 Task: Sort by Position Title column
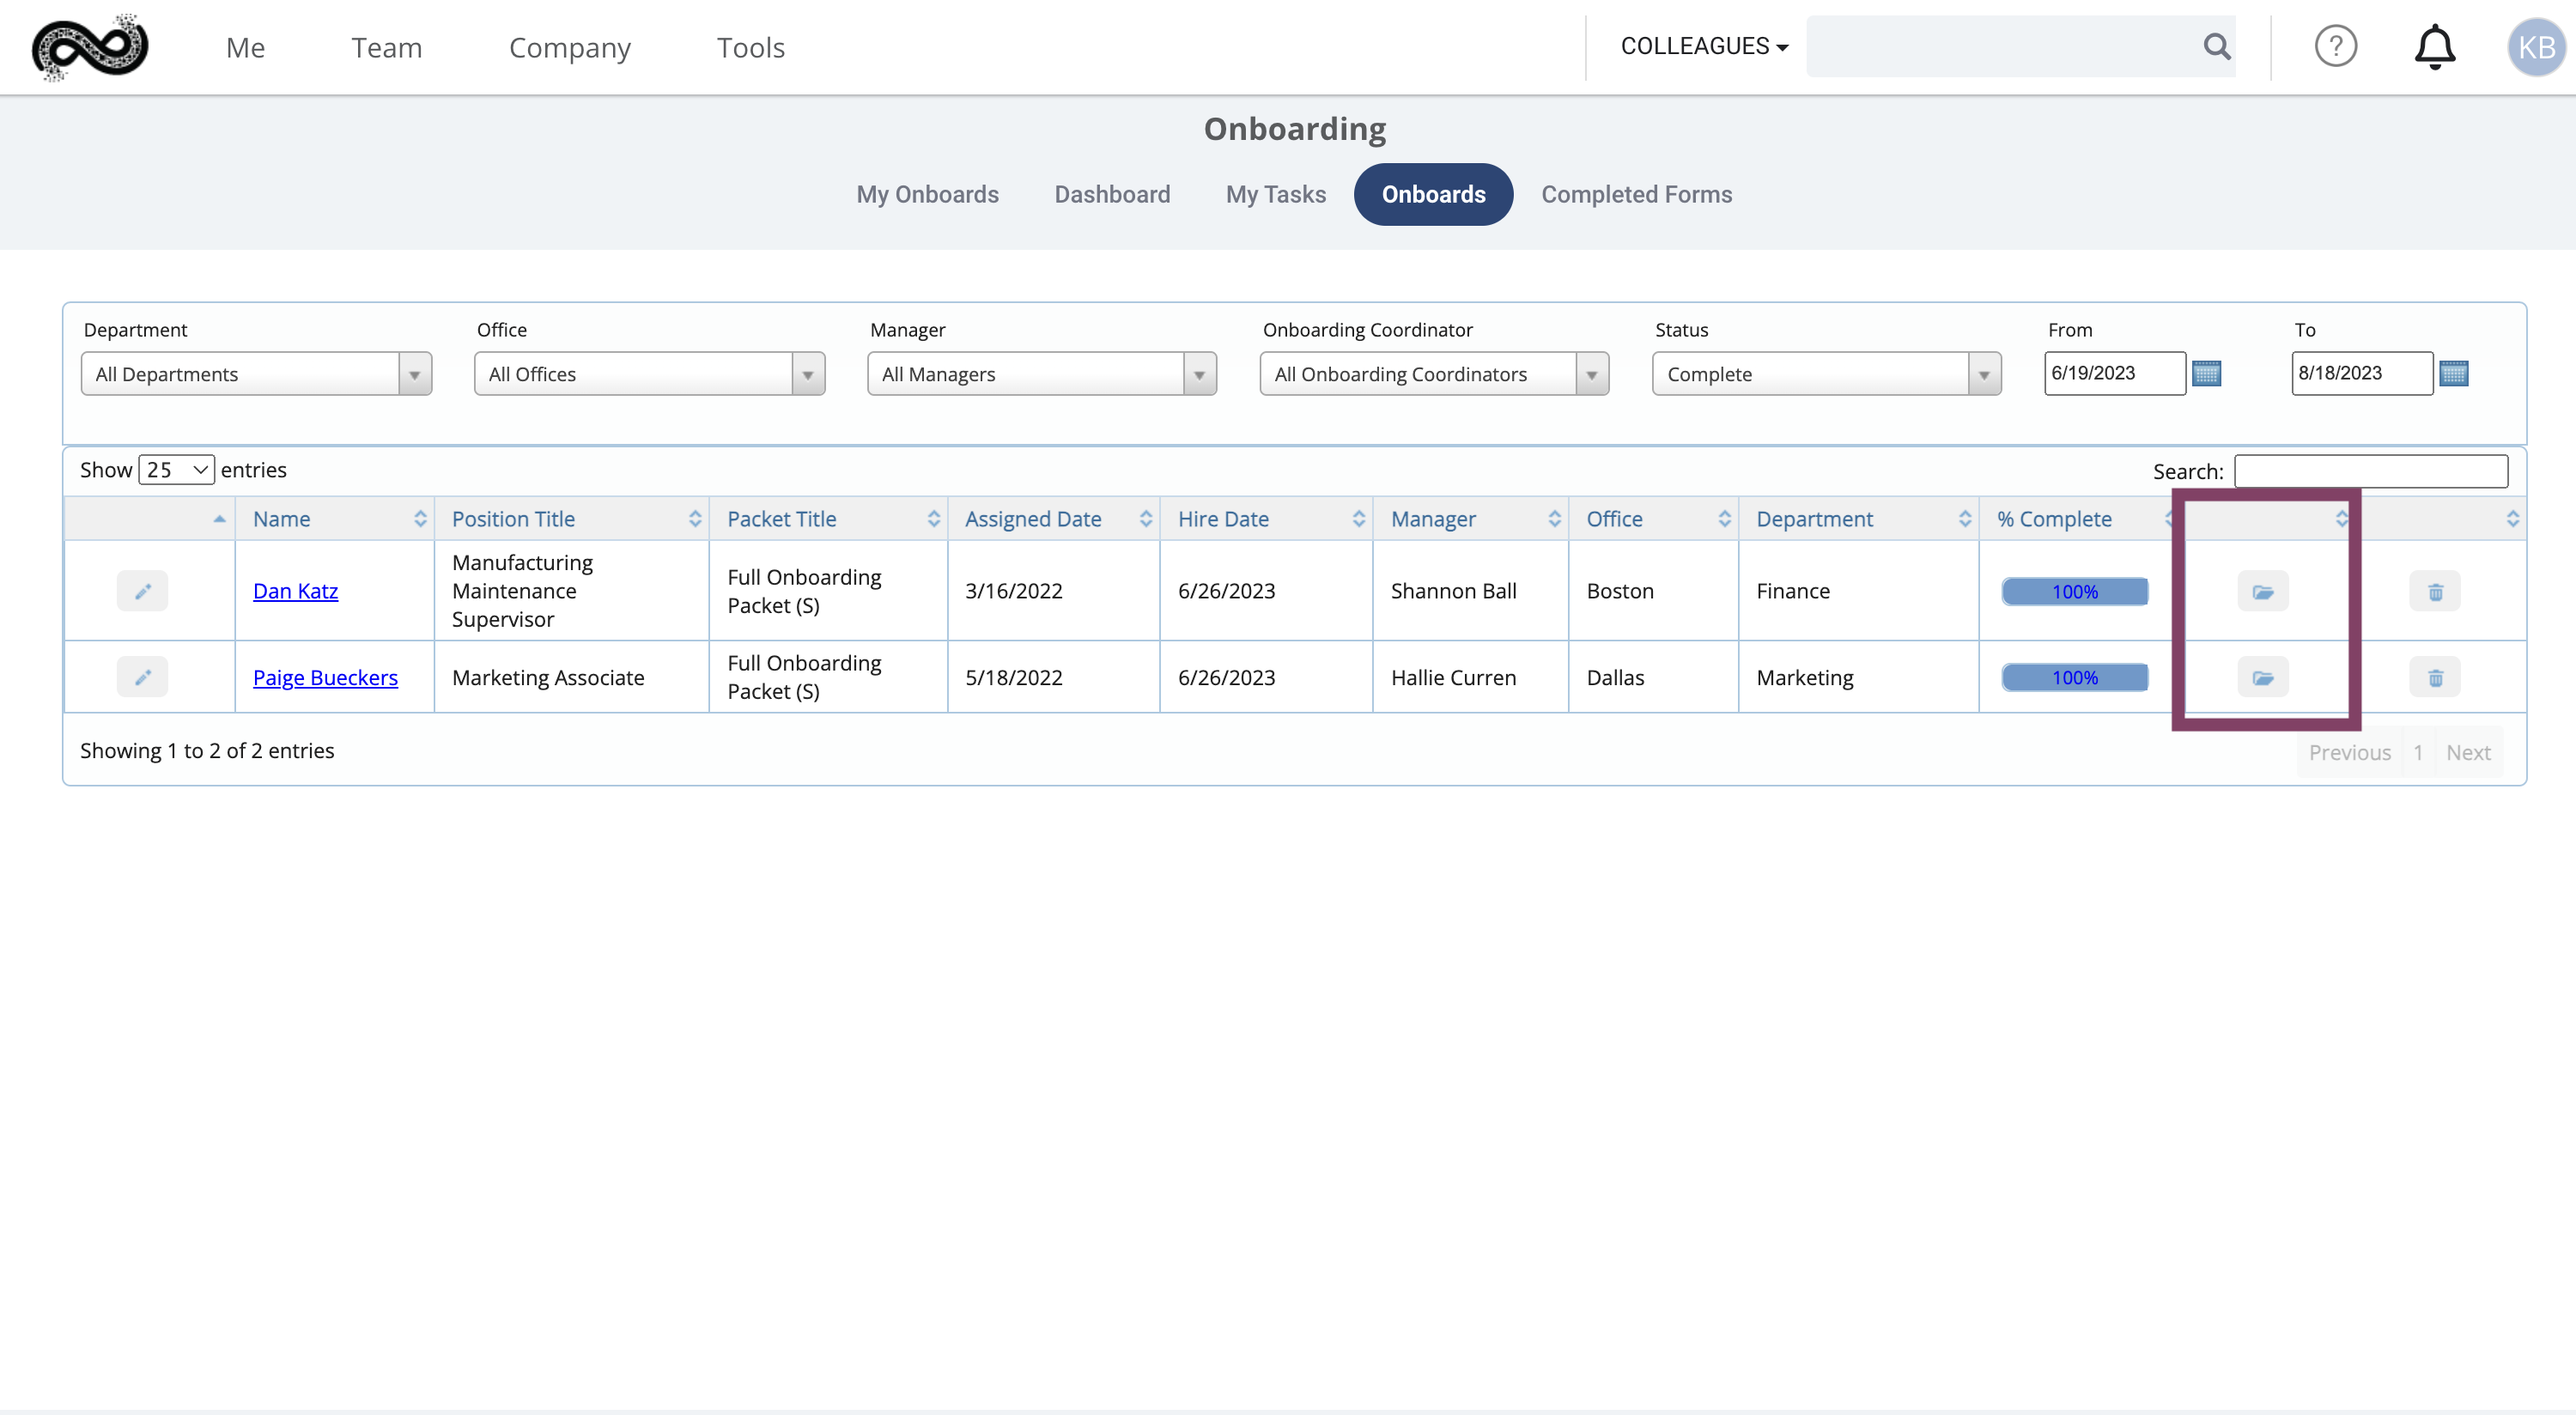pyautogui.click(x=572, y=519)
